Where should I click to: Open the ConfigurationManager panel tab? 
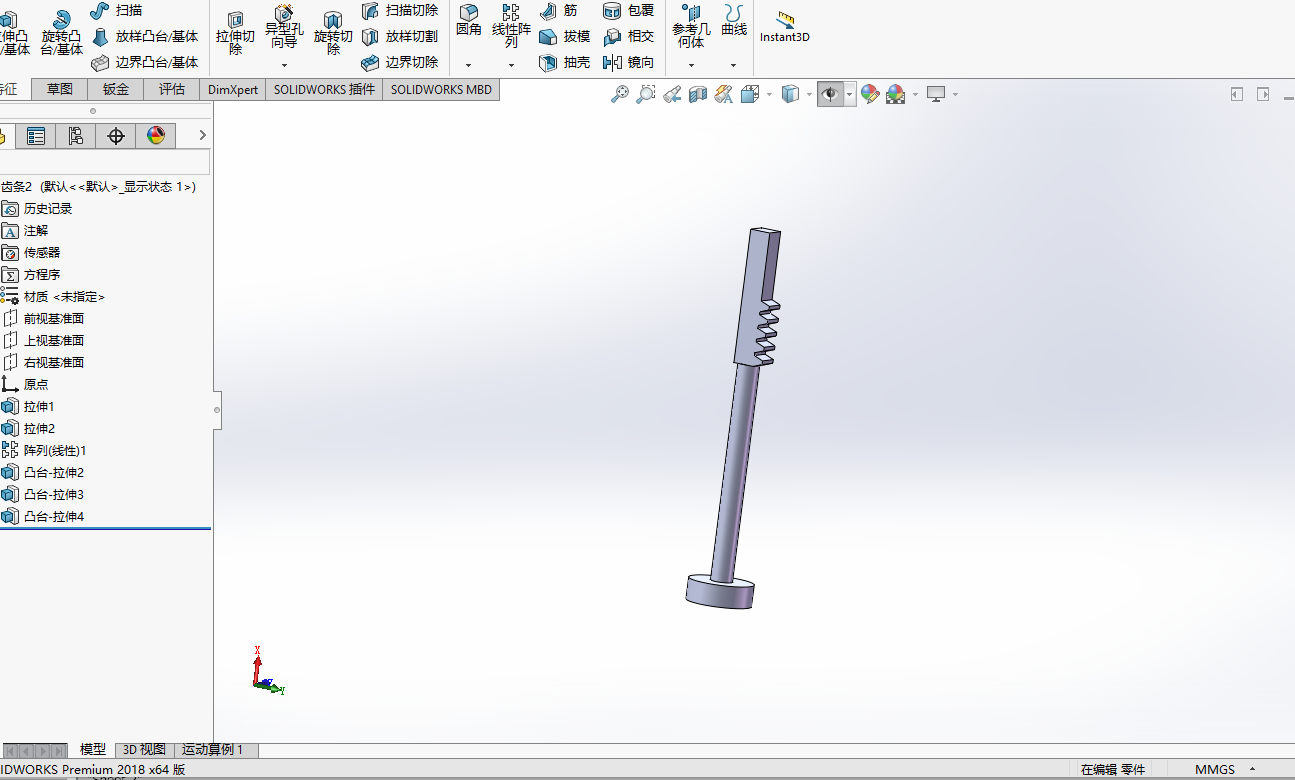point(76,136)
